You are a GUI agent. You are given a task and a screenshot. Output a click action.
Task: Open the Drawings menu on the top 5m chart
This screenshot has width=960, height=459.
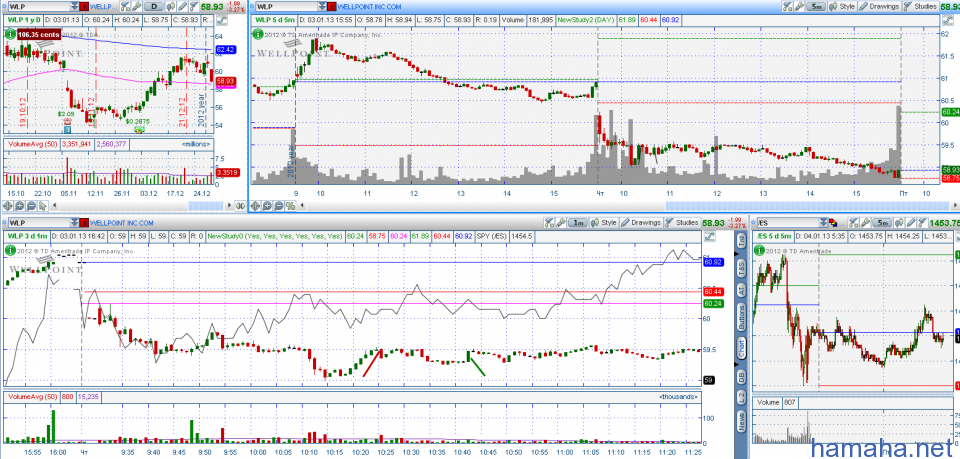[879, 6]
